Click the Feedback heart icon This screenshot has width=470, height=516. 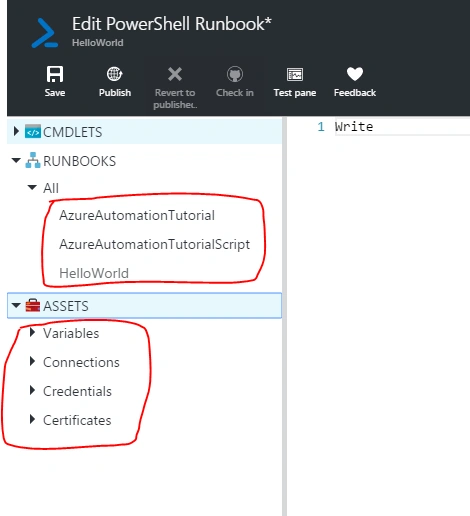pos(355,74)
